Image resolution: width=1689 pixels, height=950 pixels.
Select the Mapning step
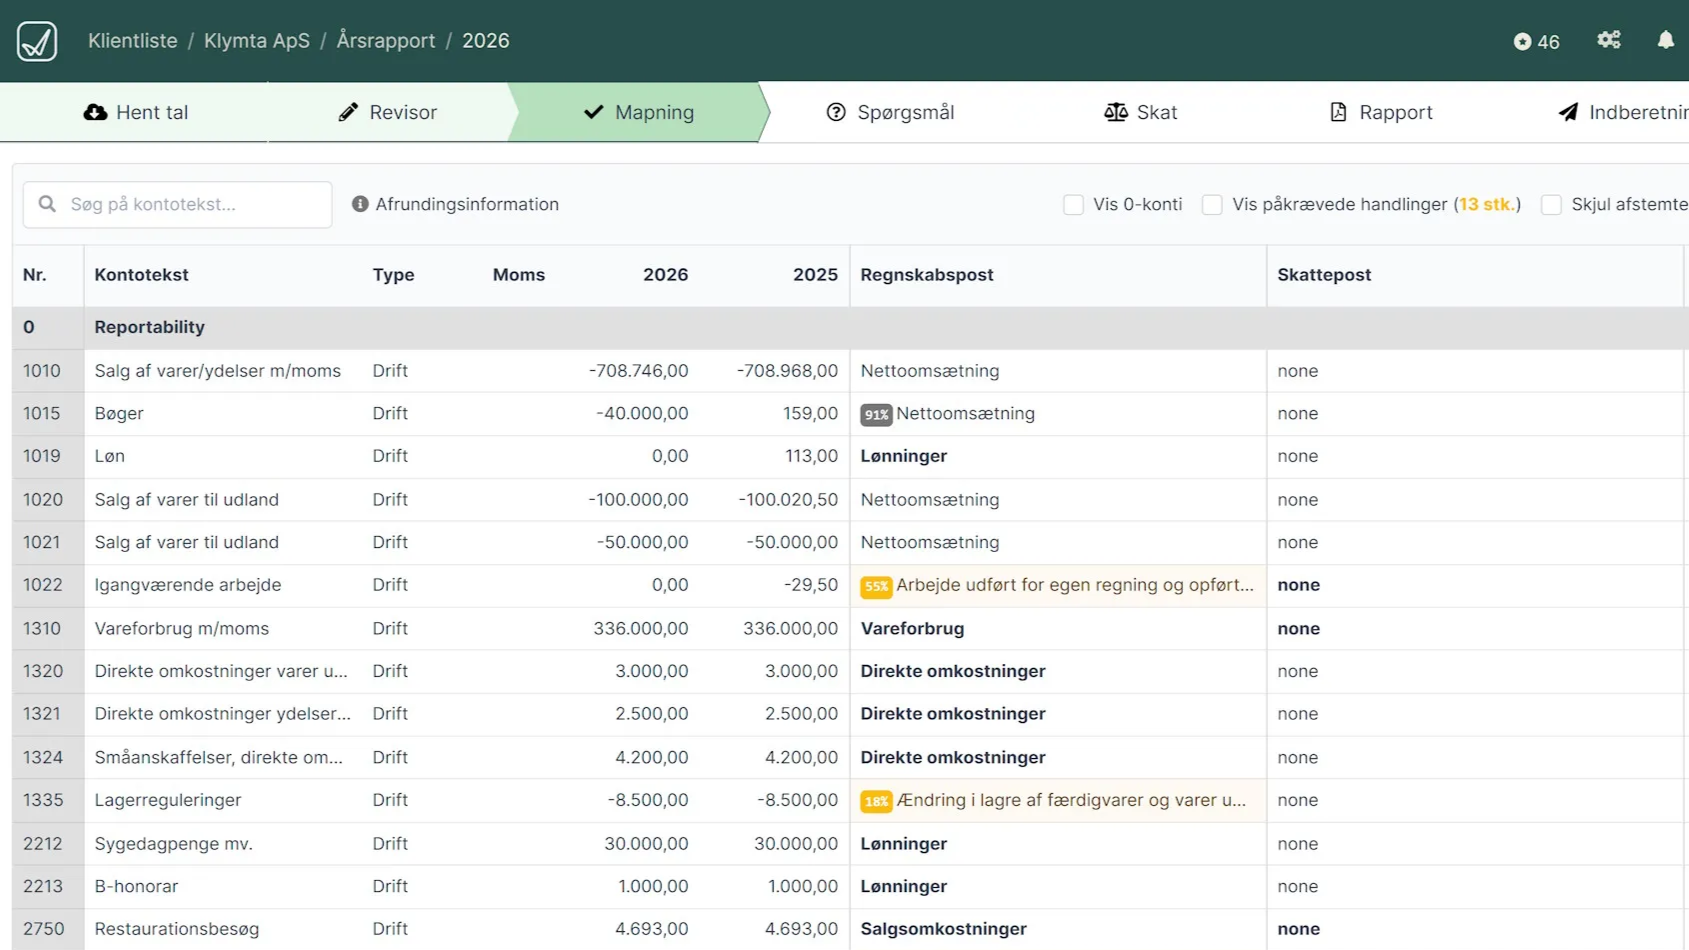638,112
